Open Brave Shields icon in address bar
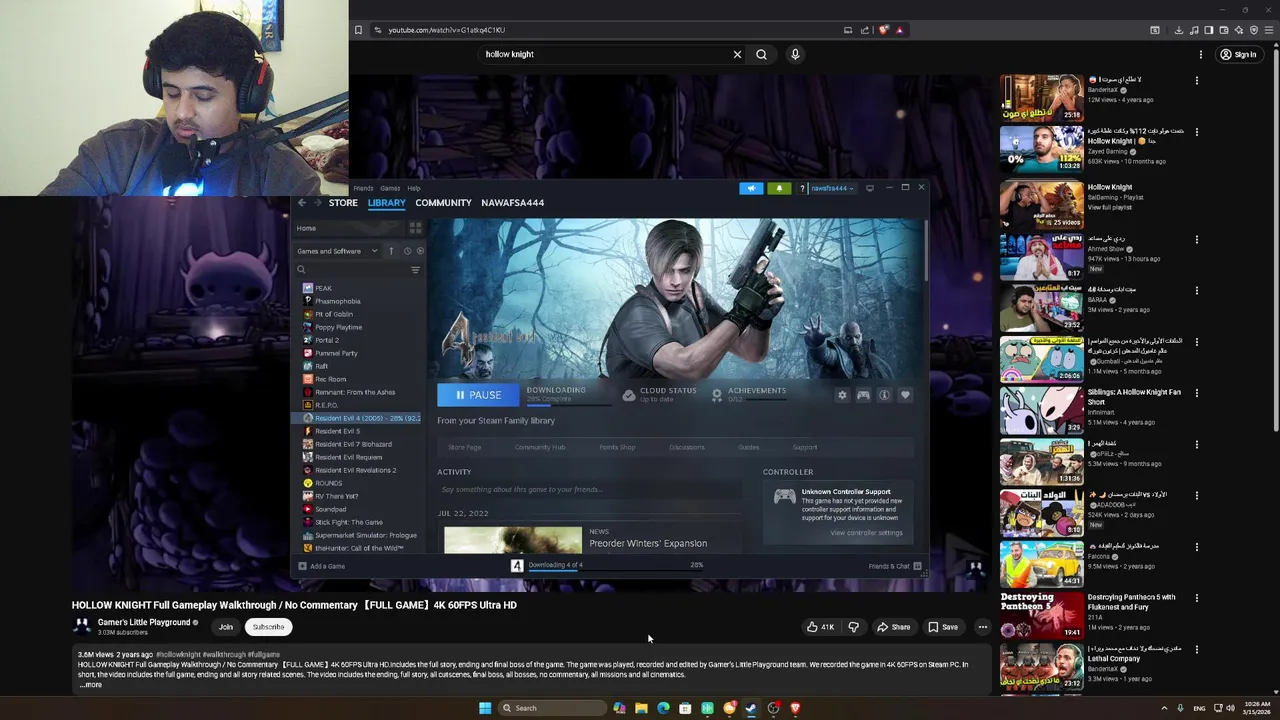1280x720 pixels. 883,30
